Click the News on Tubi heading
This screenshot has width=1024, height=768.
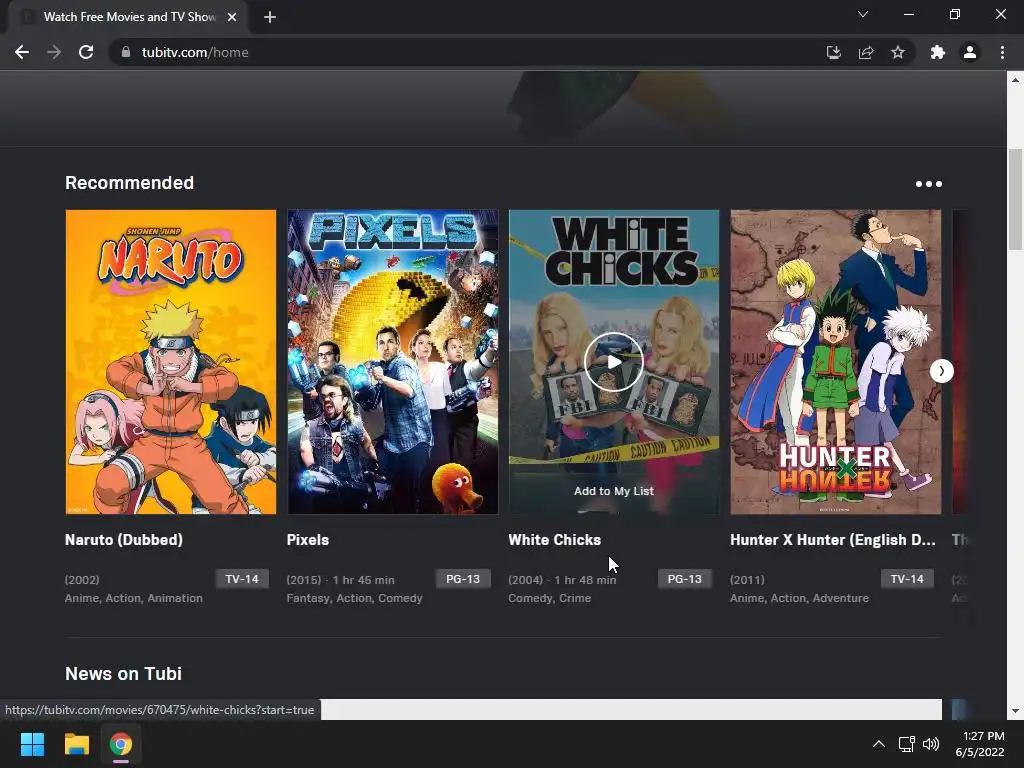coord(123,674)
